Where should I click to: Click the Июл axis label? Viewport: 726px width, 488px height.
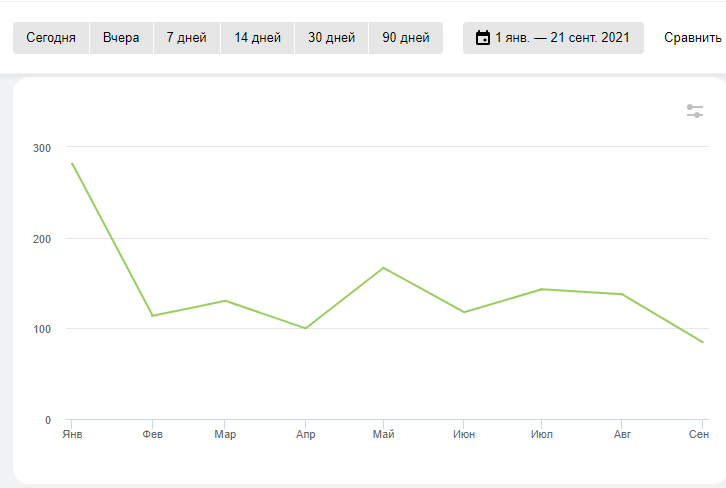(x=542, y=434)
